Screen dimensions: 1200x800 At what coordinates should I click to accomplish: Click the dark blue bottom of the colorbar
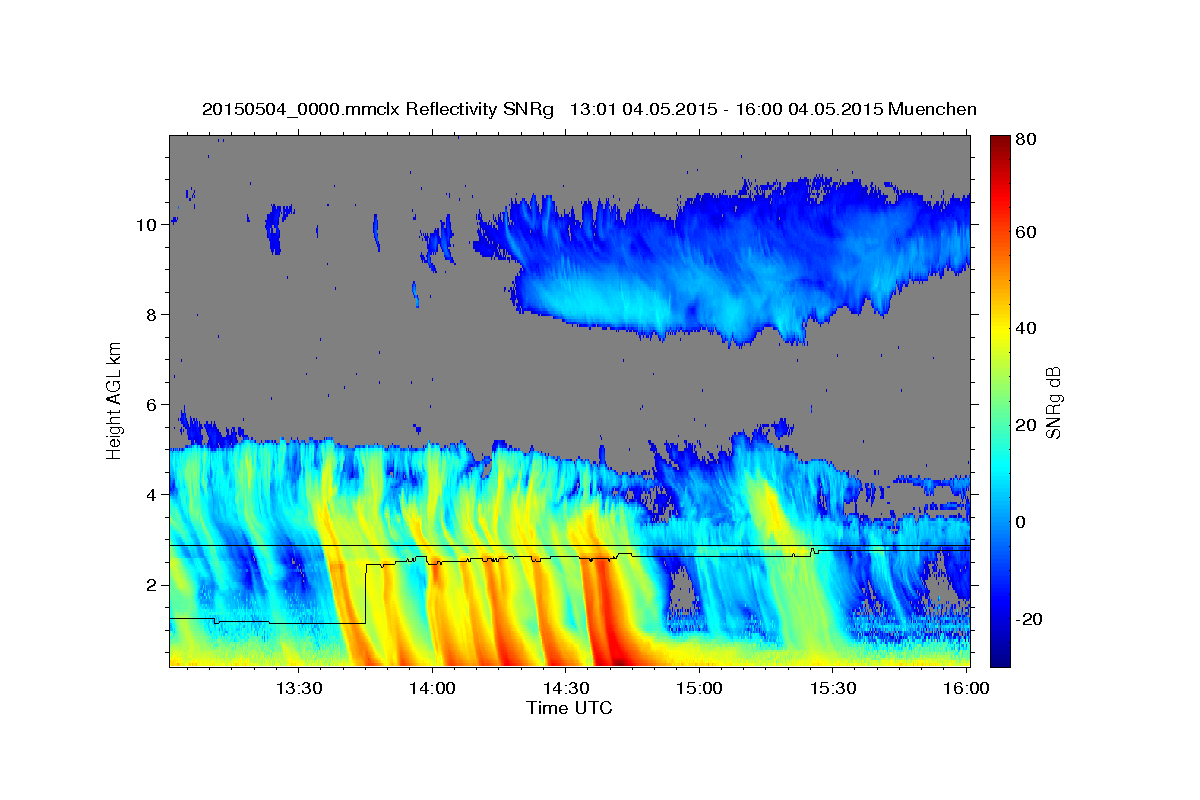pyautogui.click(x=1000, y=655)
